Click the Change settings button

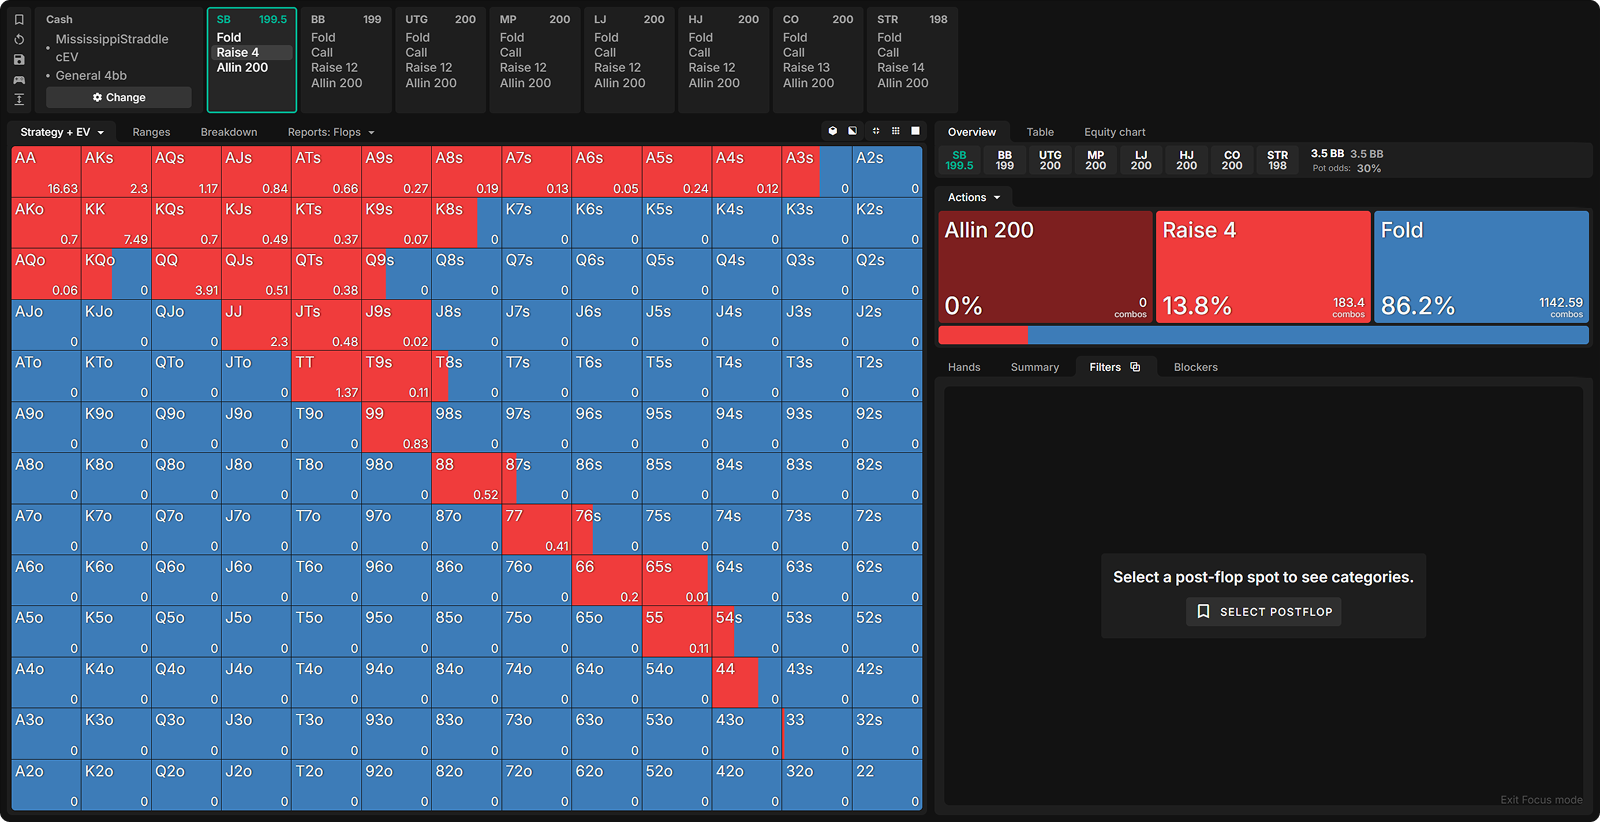pos(119,97)
